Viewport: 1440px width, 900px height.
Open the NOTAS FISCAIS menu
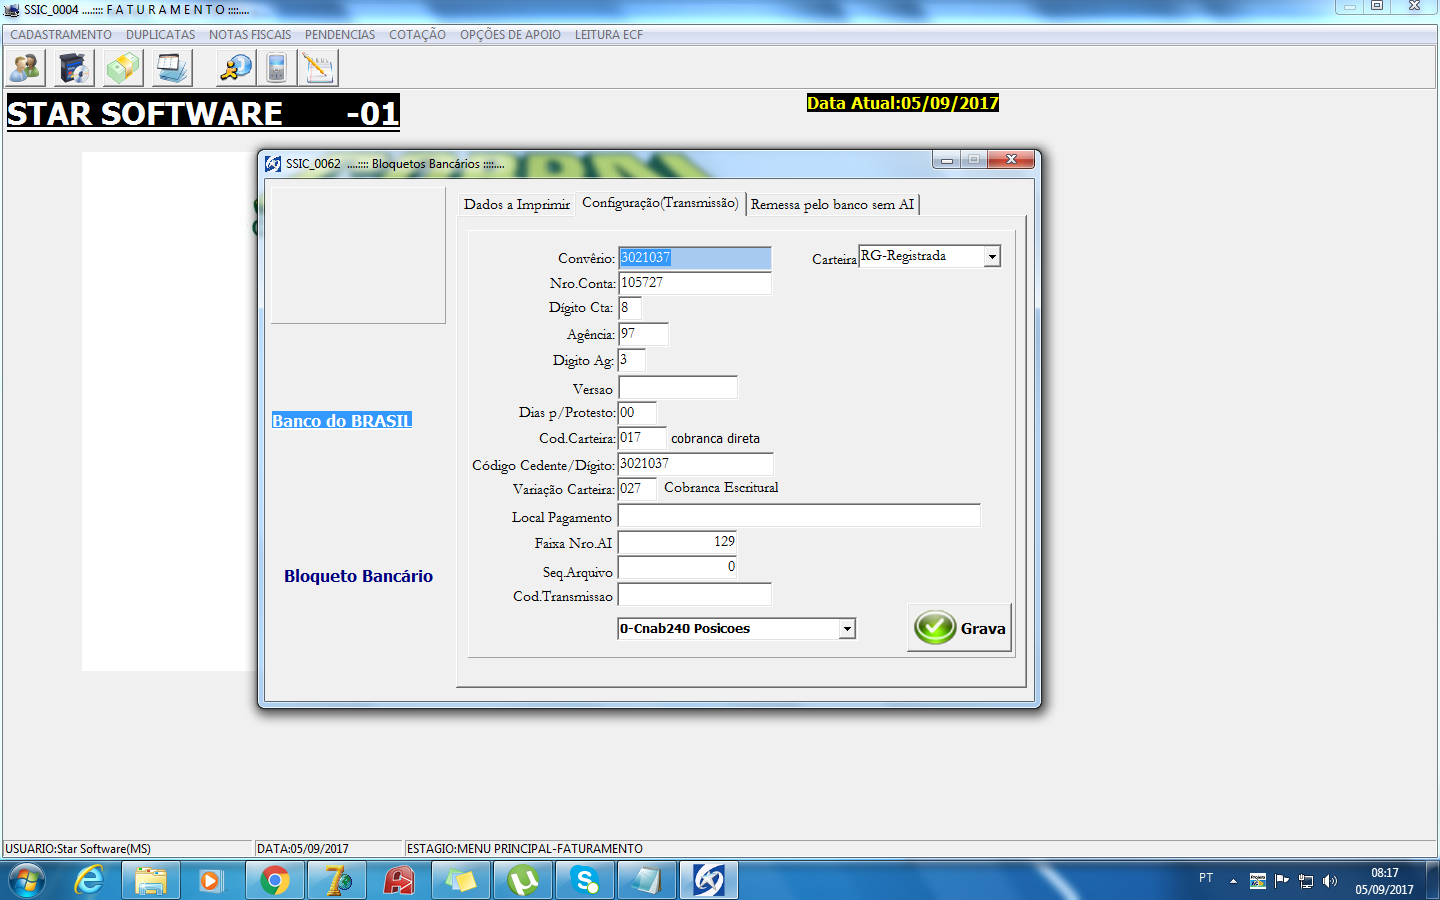point(250,35)
